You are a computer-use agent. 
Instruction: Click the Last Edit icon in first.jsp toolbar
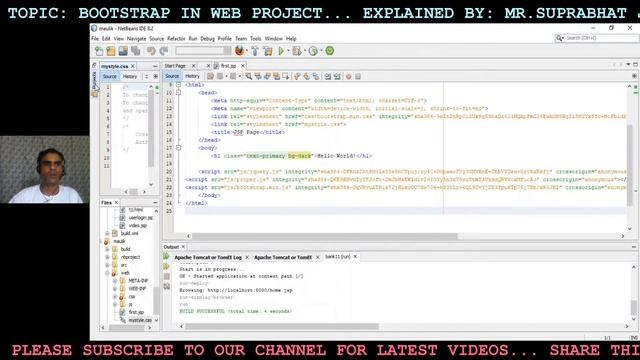click(x=210, y=76)
